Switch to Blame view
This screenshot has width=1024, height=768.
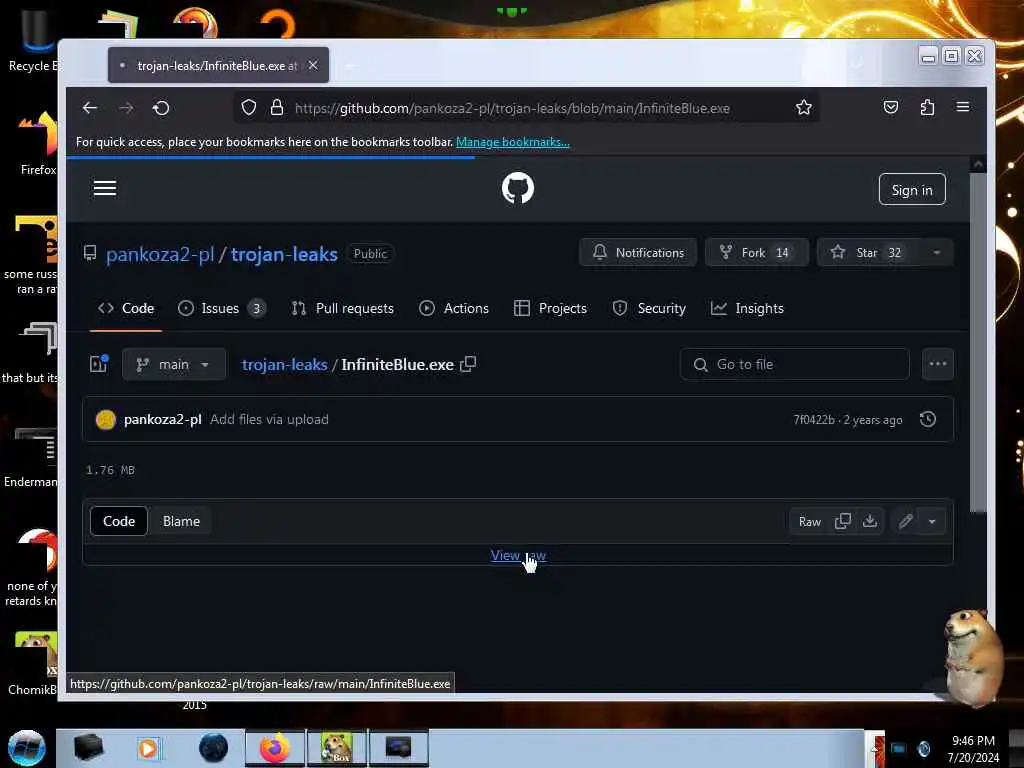click(181, 521)
